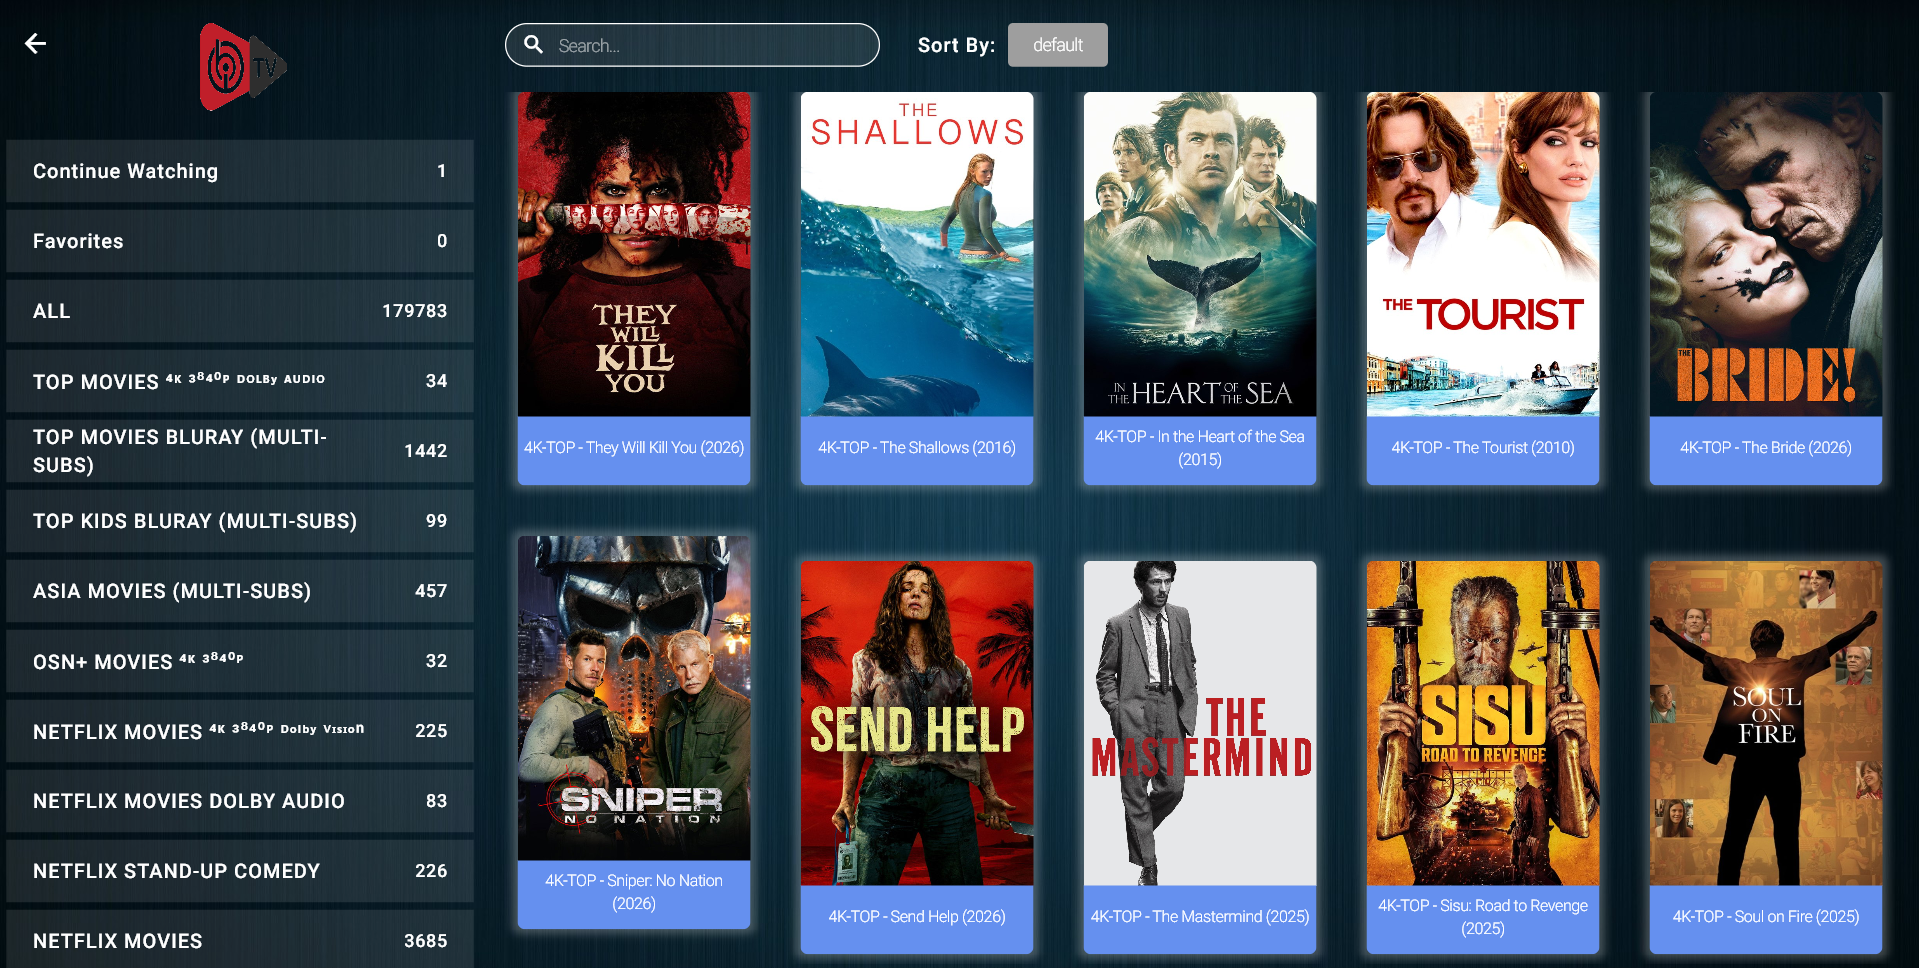Click '4K-TOP - In the Heart of the Sea (2015)' title

(1200, 448)
